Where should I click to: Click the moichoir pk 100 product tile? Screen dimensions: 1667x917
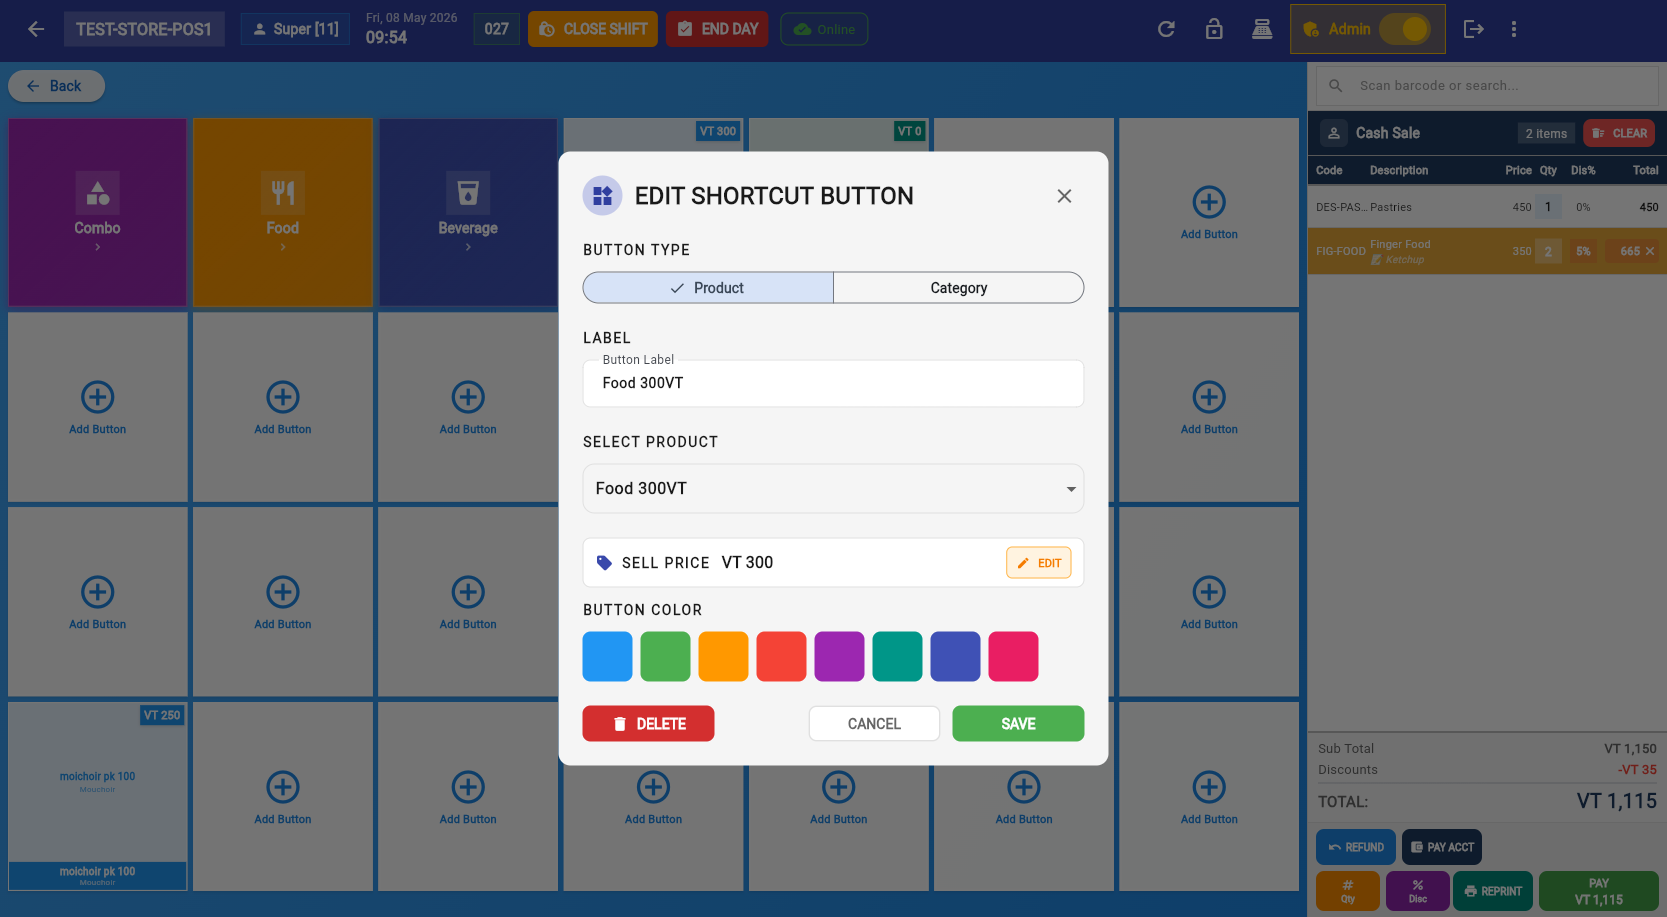98,796
